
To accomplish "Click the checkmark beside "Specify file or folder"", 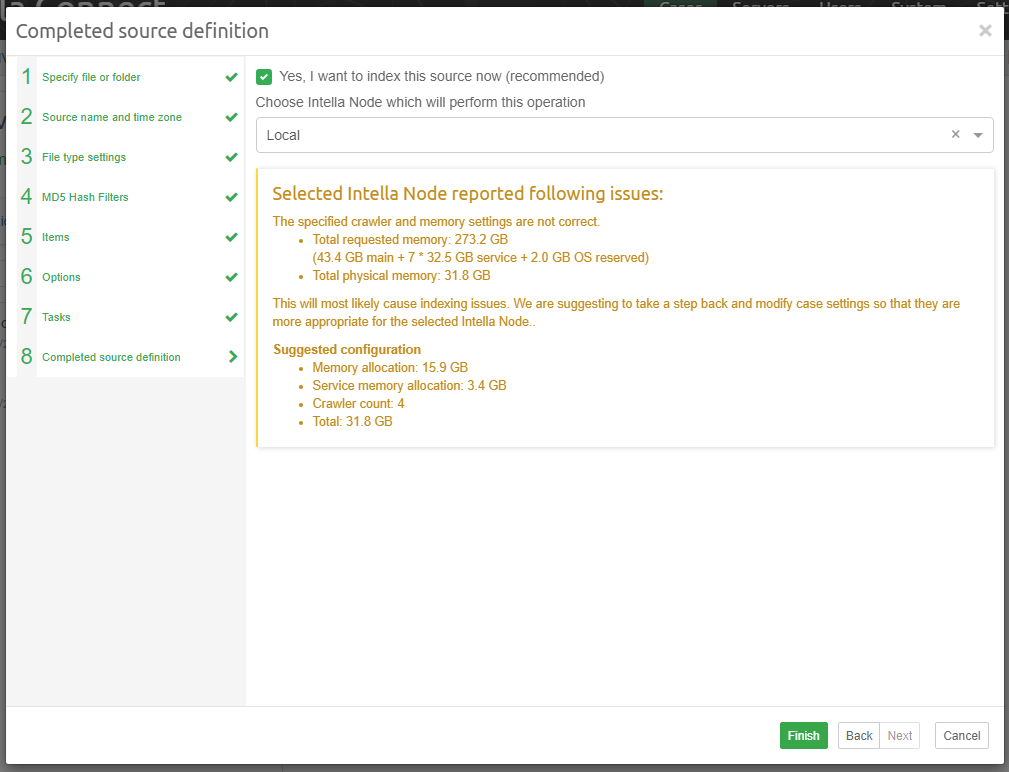I will click(x=231, y=76).
